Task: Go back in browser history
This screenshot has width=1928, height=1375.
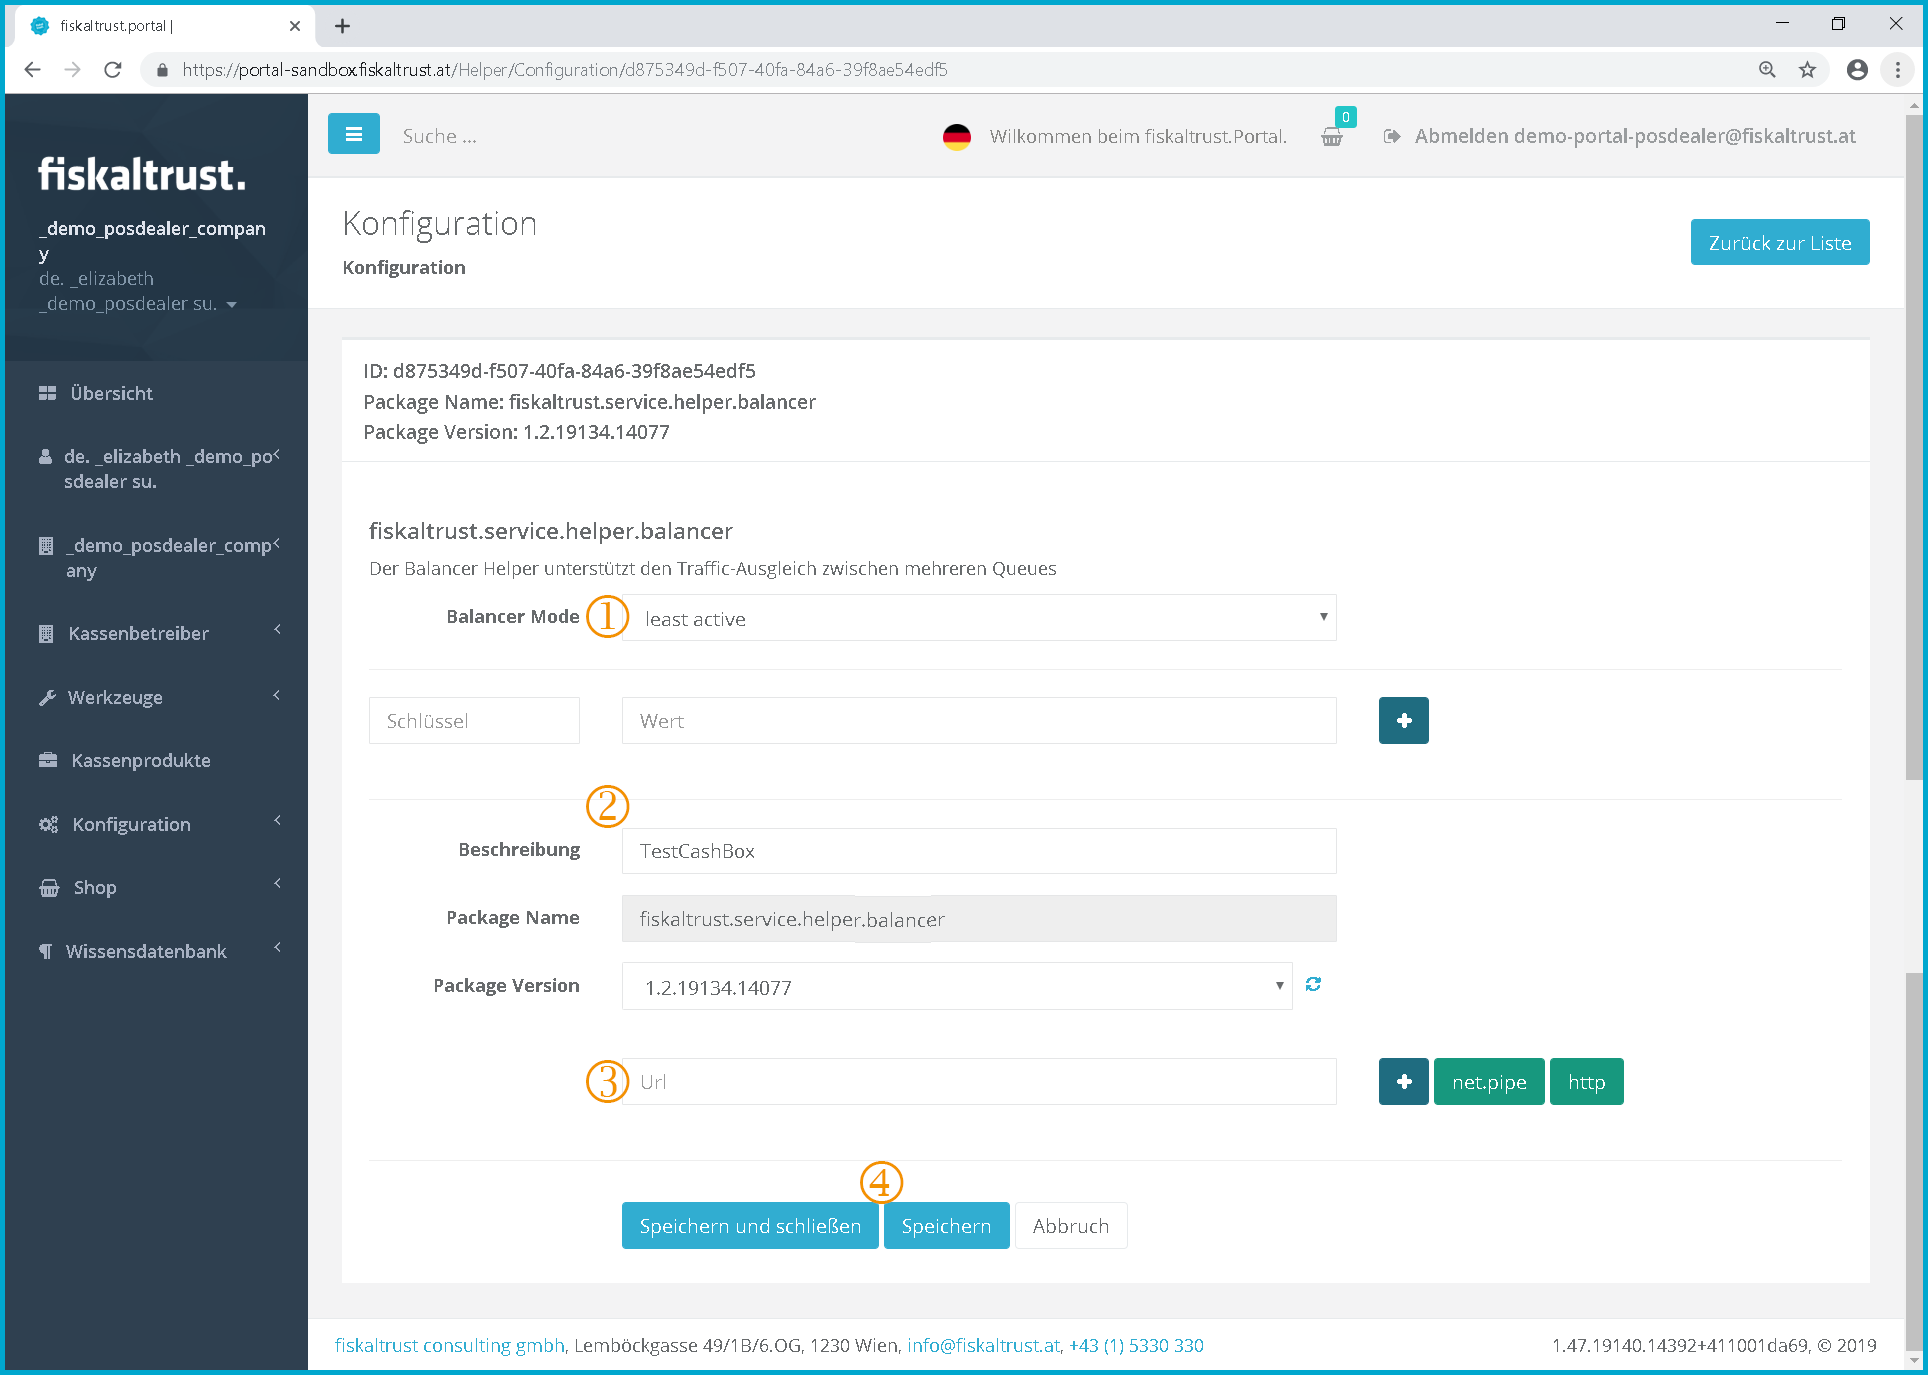Action: [32, 69]
